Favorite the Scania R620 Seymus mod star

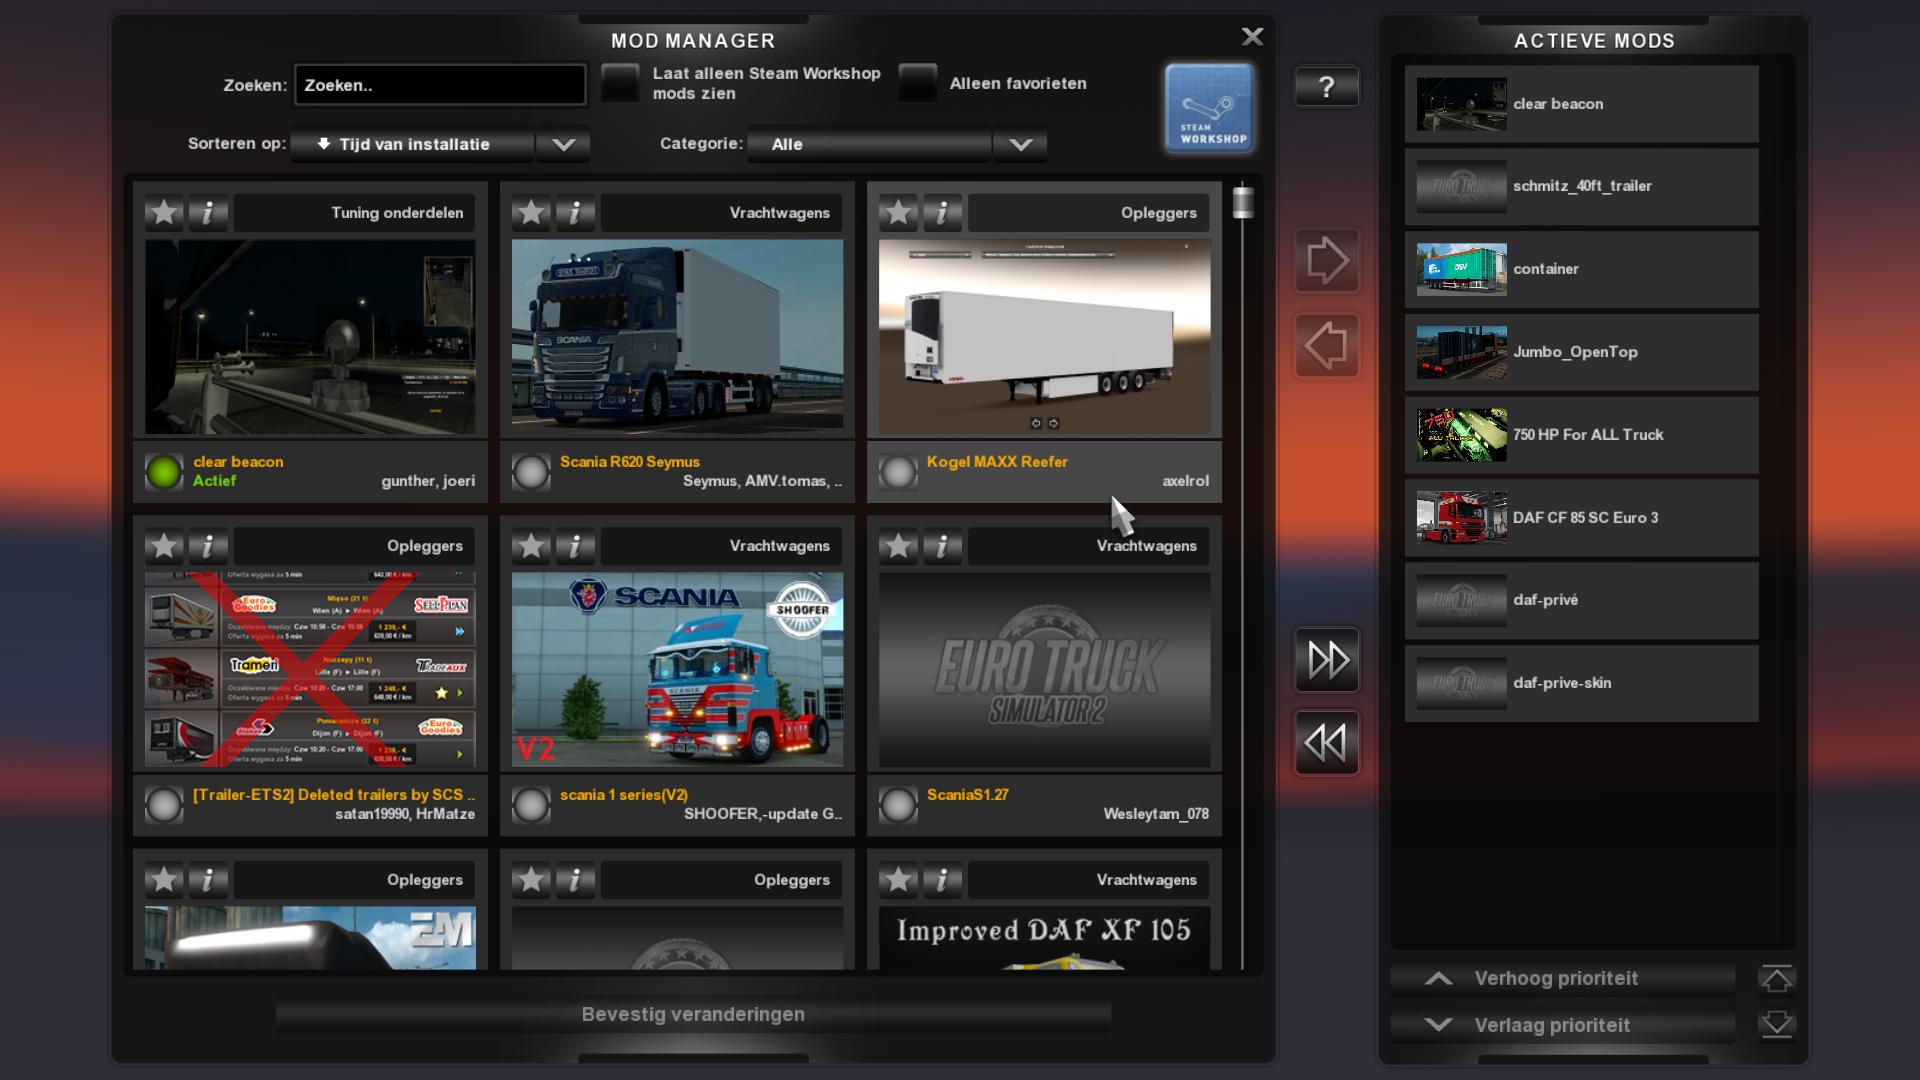[531, 213]
